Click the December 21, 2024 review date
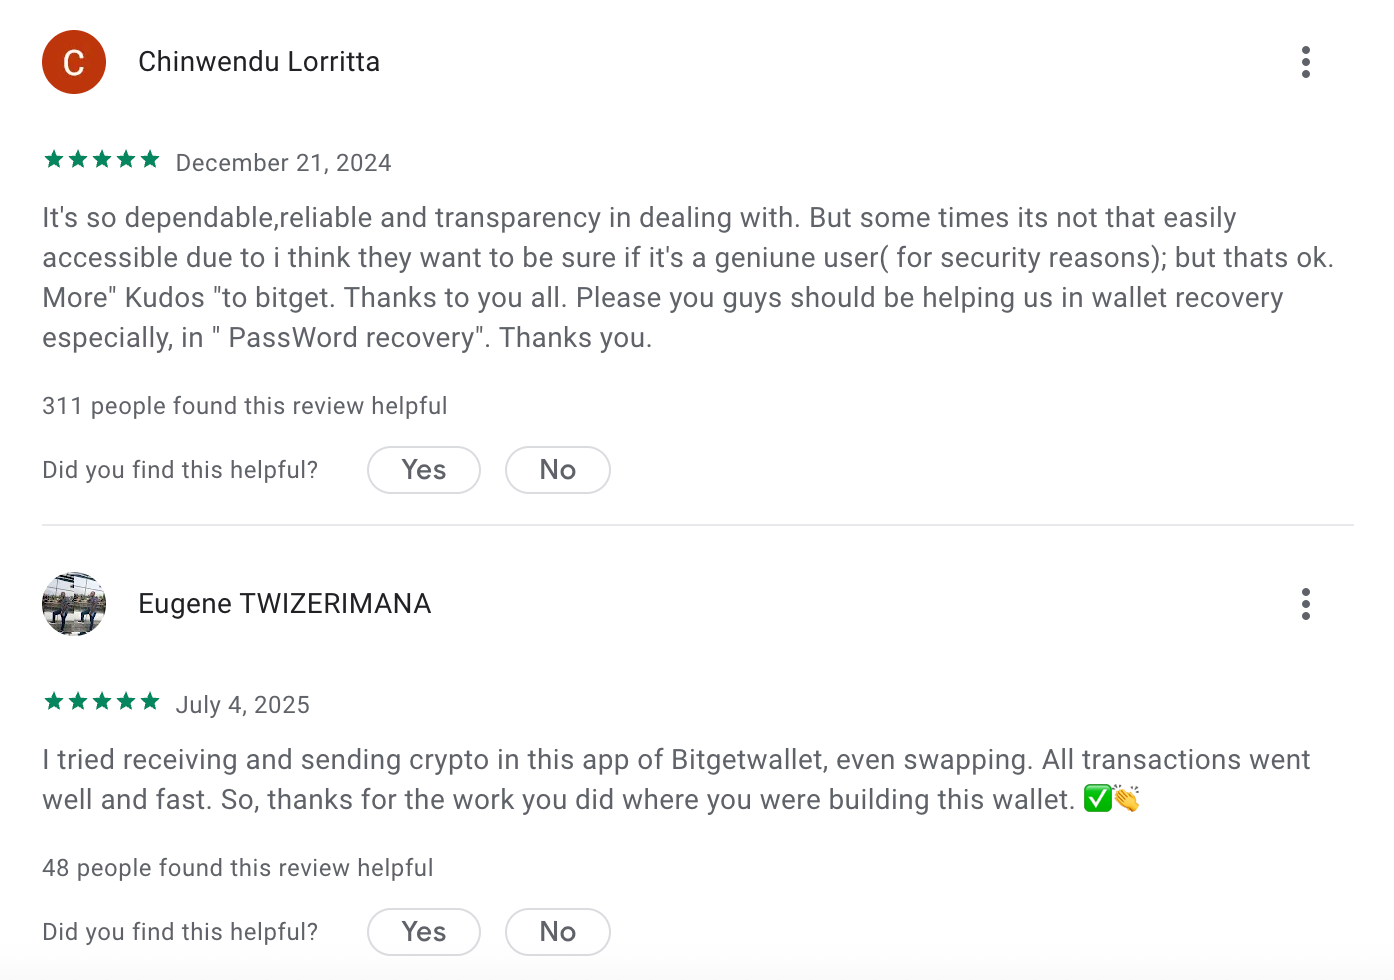1394x980 pixels. tap(283, 162)
